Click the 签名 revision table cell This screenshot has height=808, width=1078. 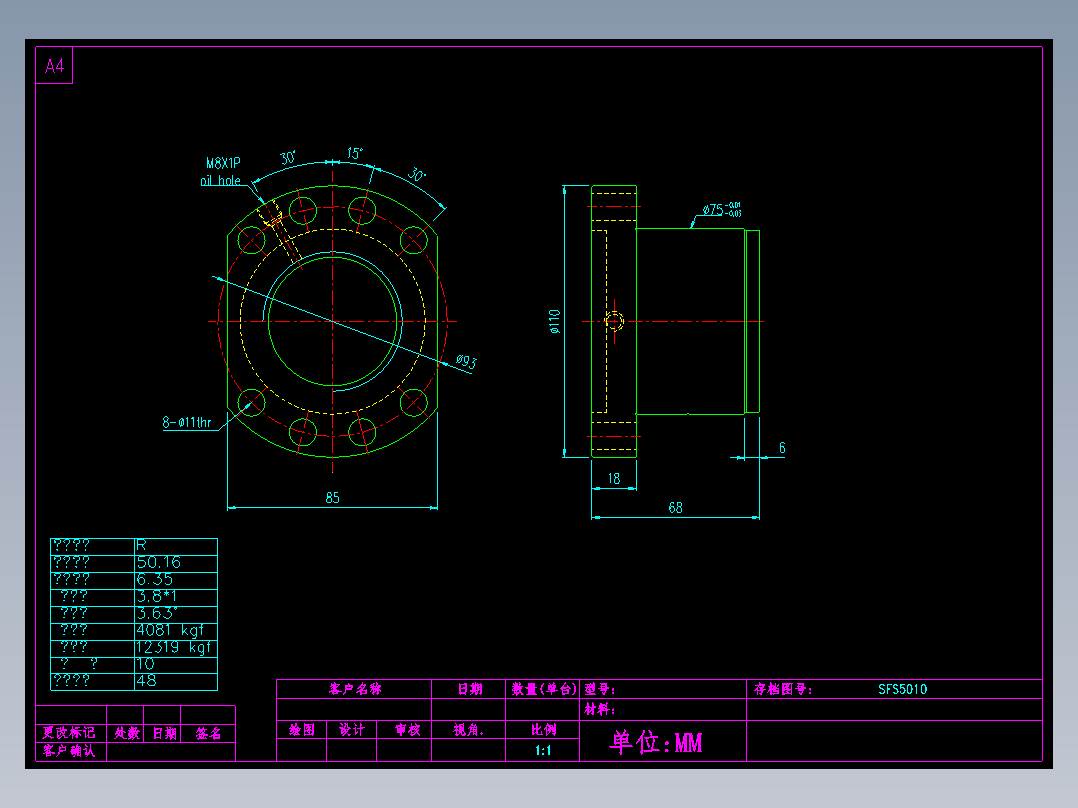(x=208, y=733)
